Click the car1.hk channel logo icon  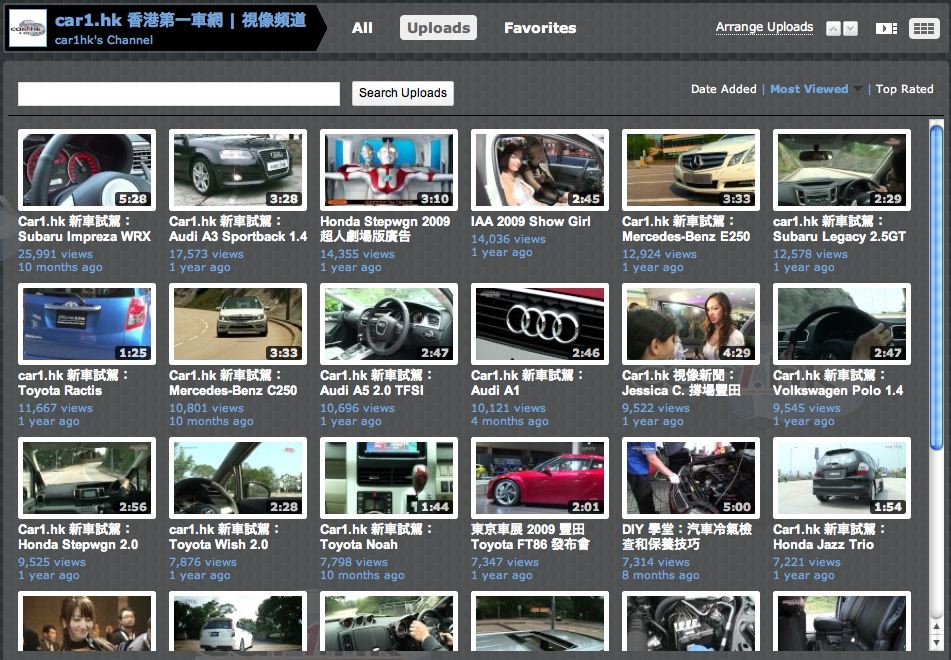click(28, 28)
